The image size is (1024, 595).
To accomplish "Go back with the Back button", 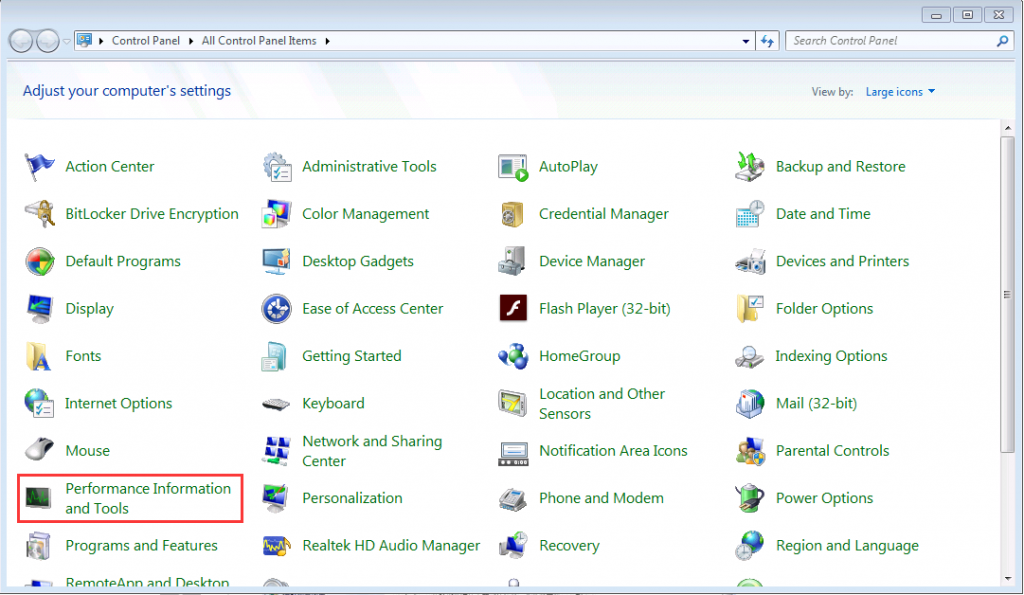I will pos(21,41).
